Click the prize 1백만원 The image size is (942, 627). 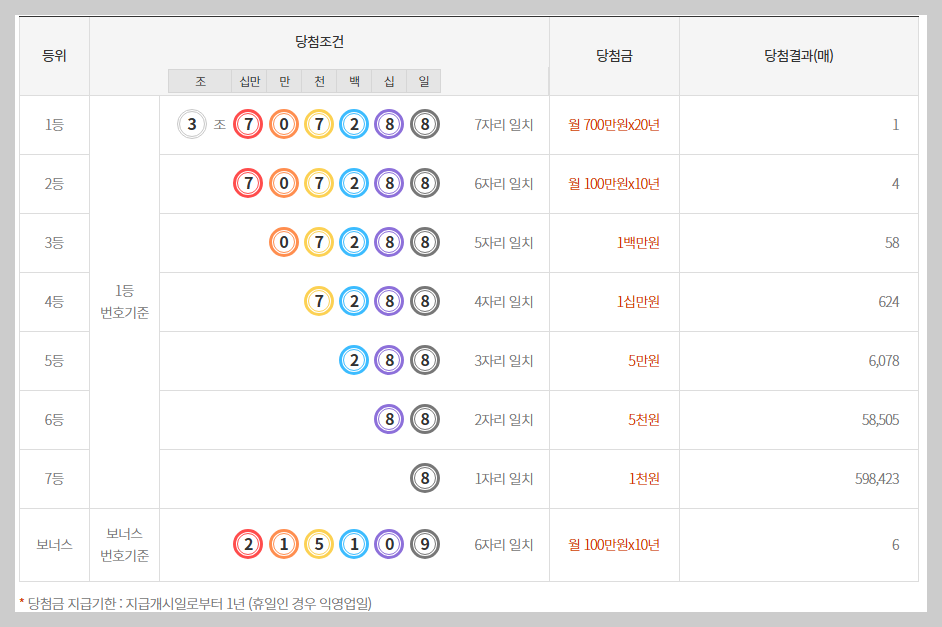coord(638,243)
